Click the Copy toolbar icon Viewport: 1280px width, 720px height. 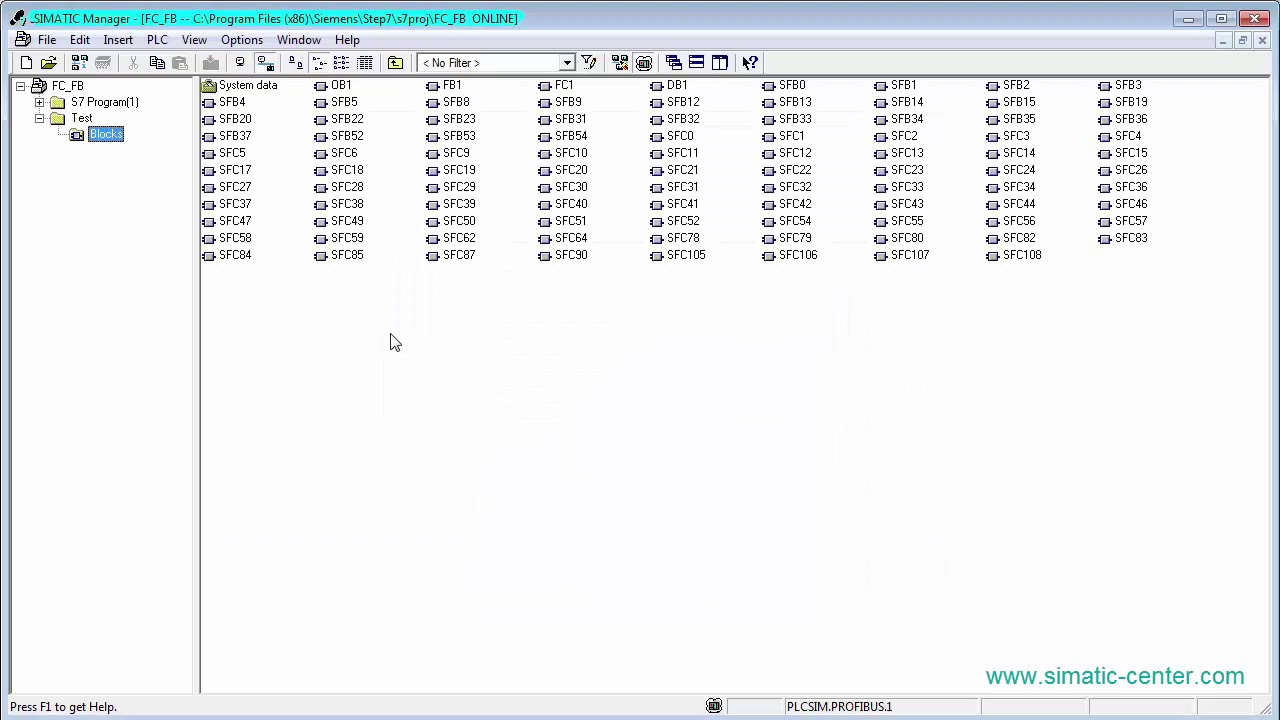tap(157, 63)
